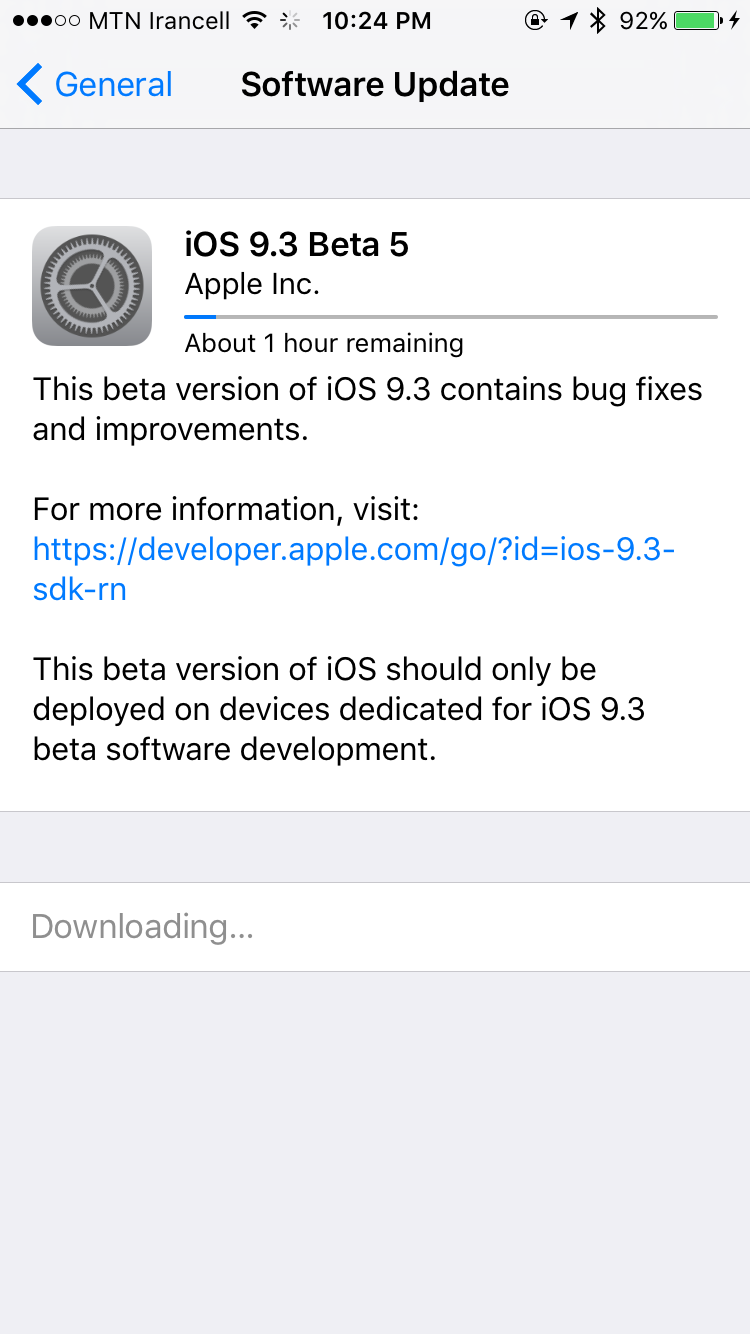Tap the Settings gear update icon

92,286
